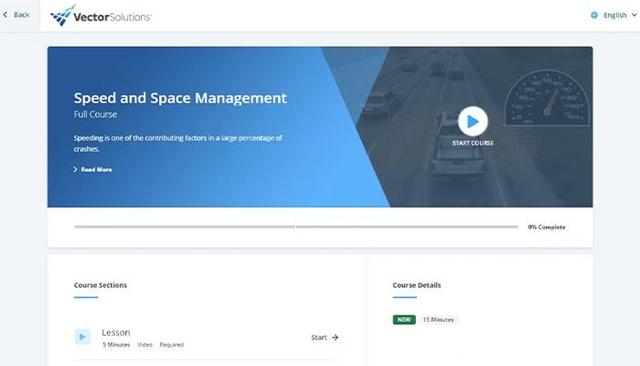Click the Required label under Lesson

point(172,345)
